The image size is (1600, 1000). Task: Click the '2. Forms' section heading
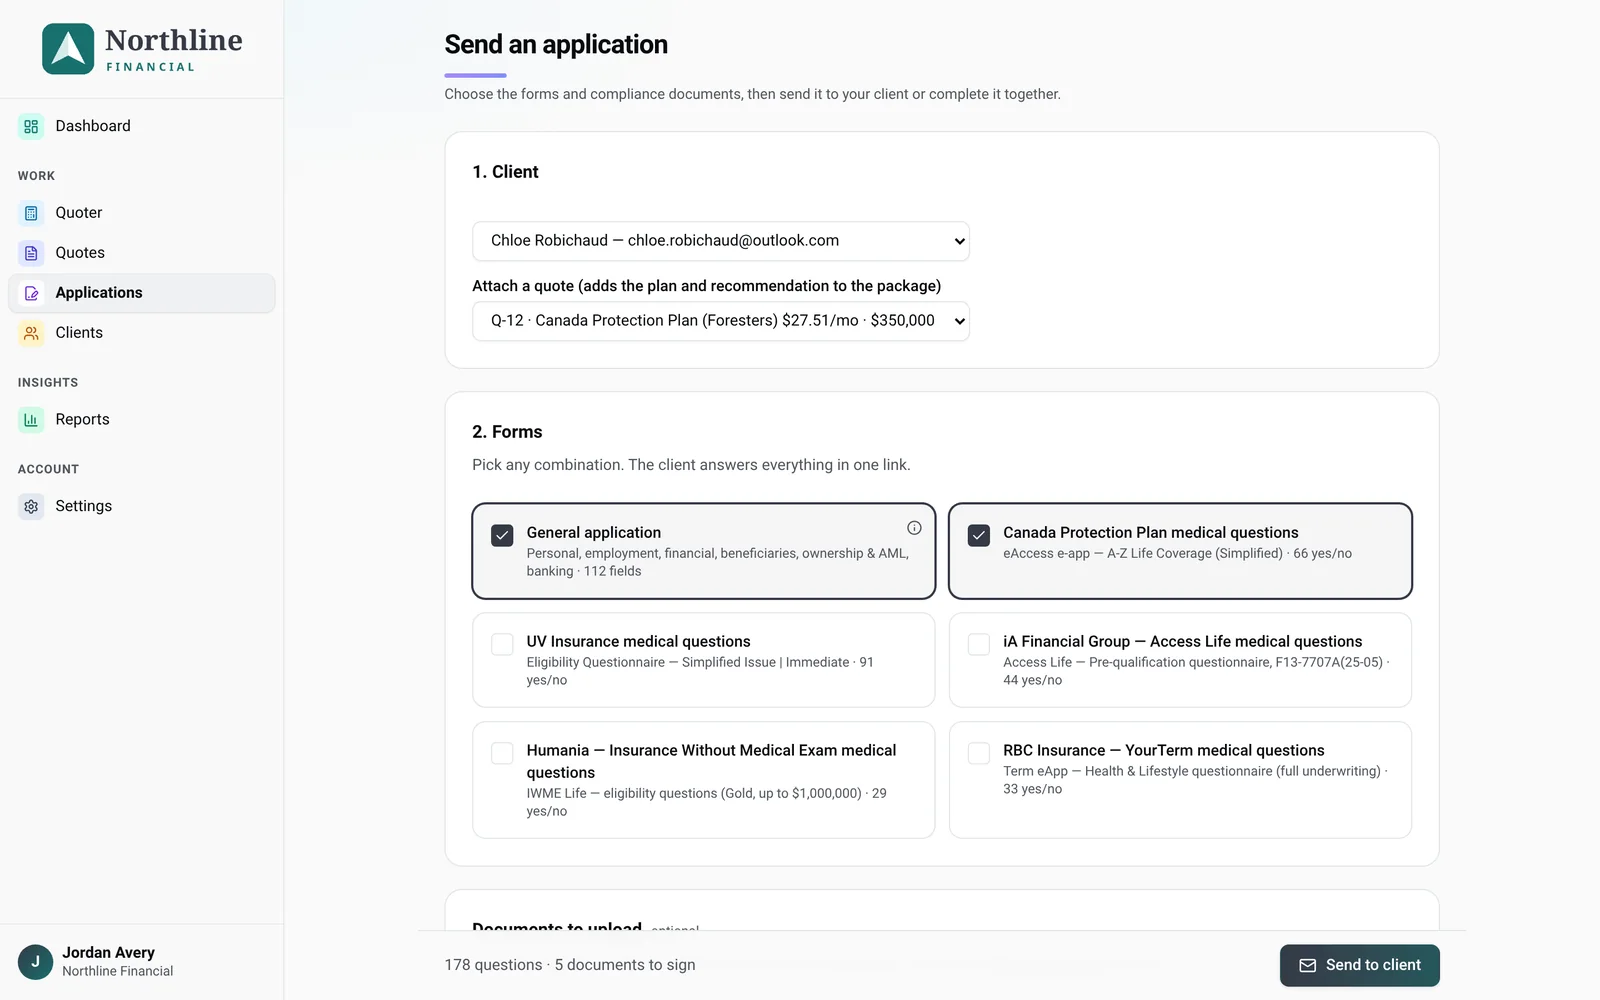point(507,432)
